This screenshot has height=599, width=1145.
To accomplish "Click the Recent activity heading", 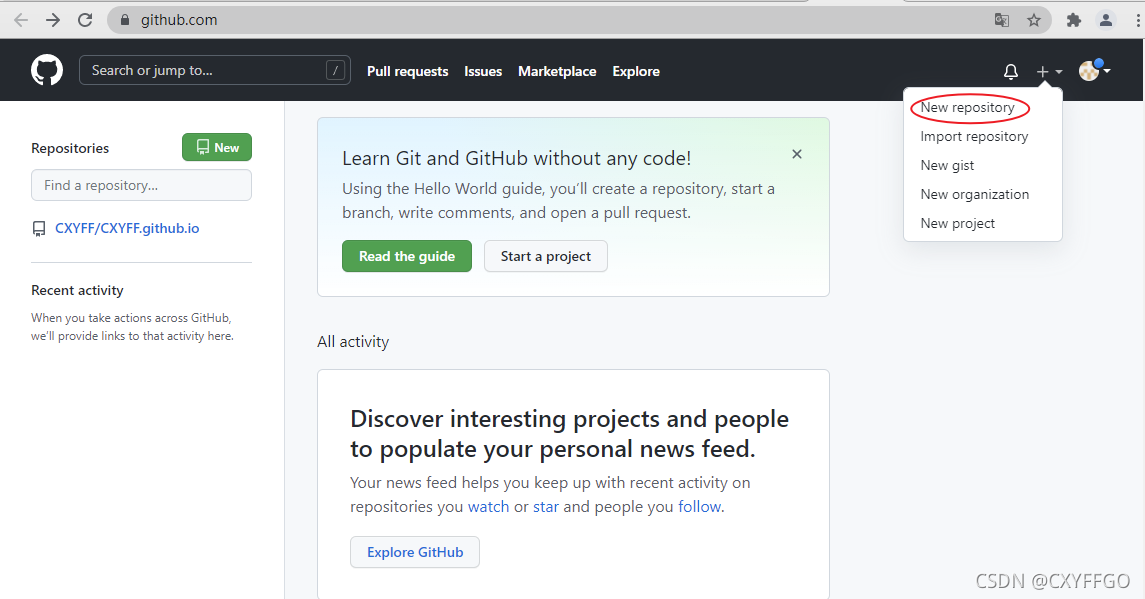I will (77, 290).
